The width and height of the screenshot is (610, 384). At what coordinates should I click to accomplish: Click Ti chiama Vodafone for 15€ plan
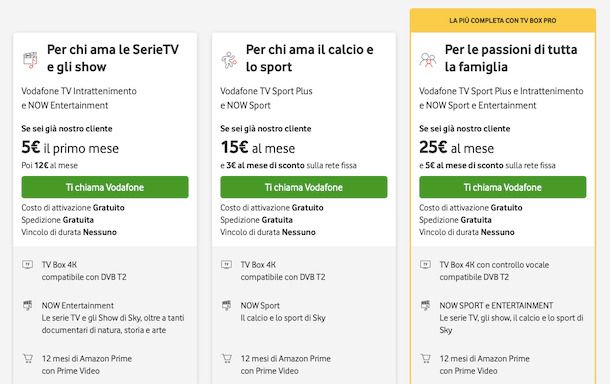304,187
